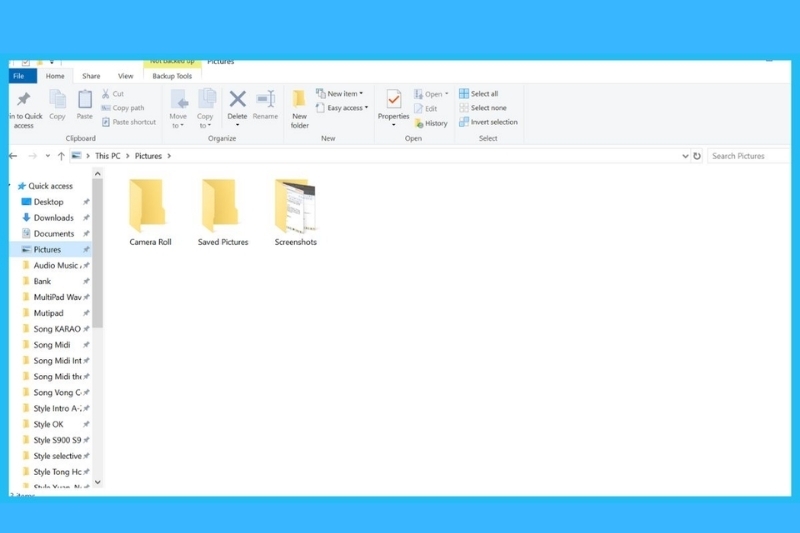800x533 pixels.
Task: Select the Saved Pictures folder
Action: 223,212
